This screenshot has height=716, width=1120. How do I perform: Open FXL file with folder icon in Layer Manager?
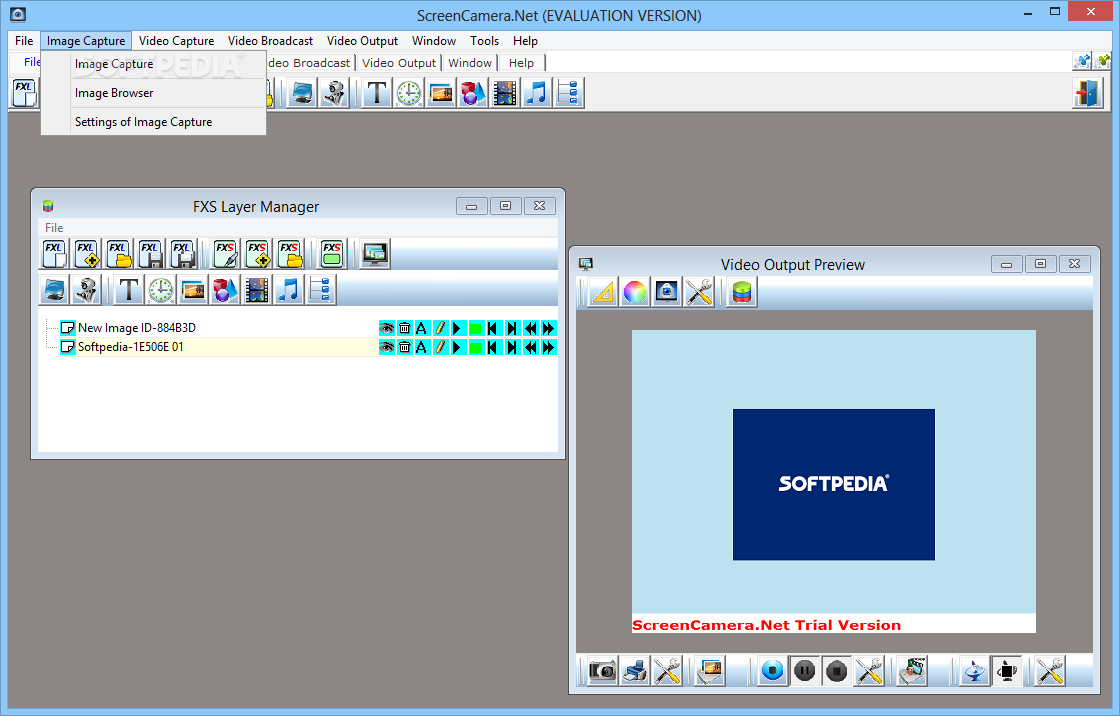pyautogui.click(x=119, y=254)
